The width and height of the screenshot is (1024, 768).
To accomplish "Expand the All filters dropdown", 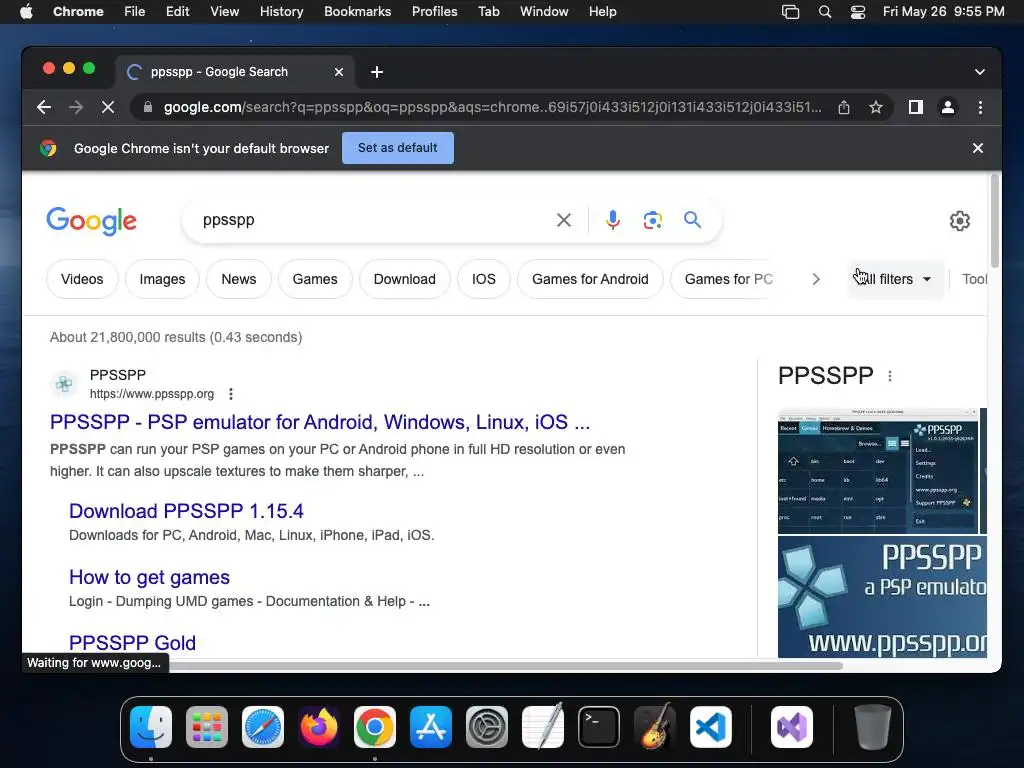I will point(895,280).
